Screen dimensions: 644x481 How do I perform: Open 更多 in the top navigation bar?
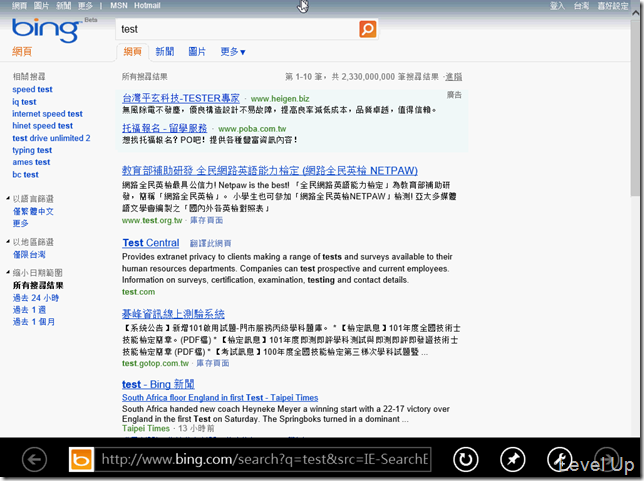pyautogui.click(x=85, y=6)
